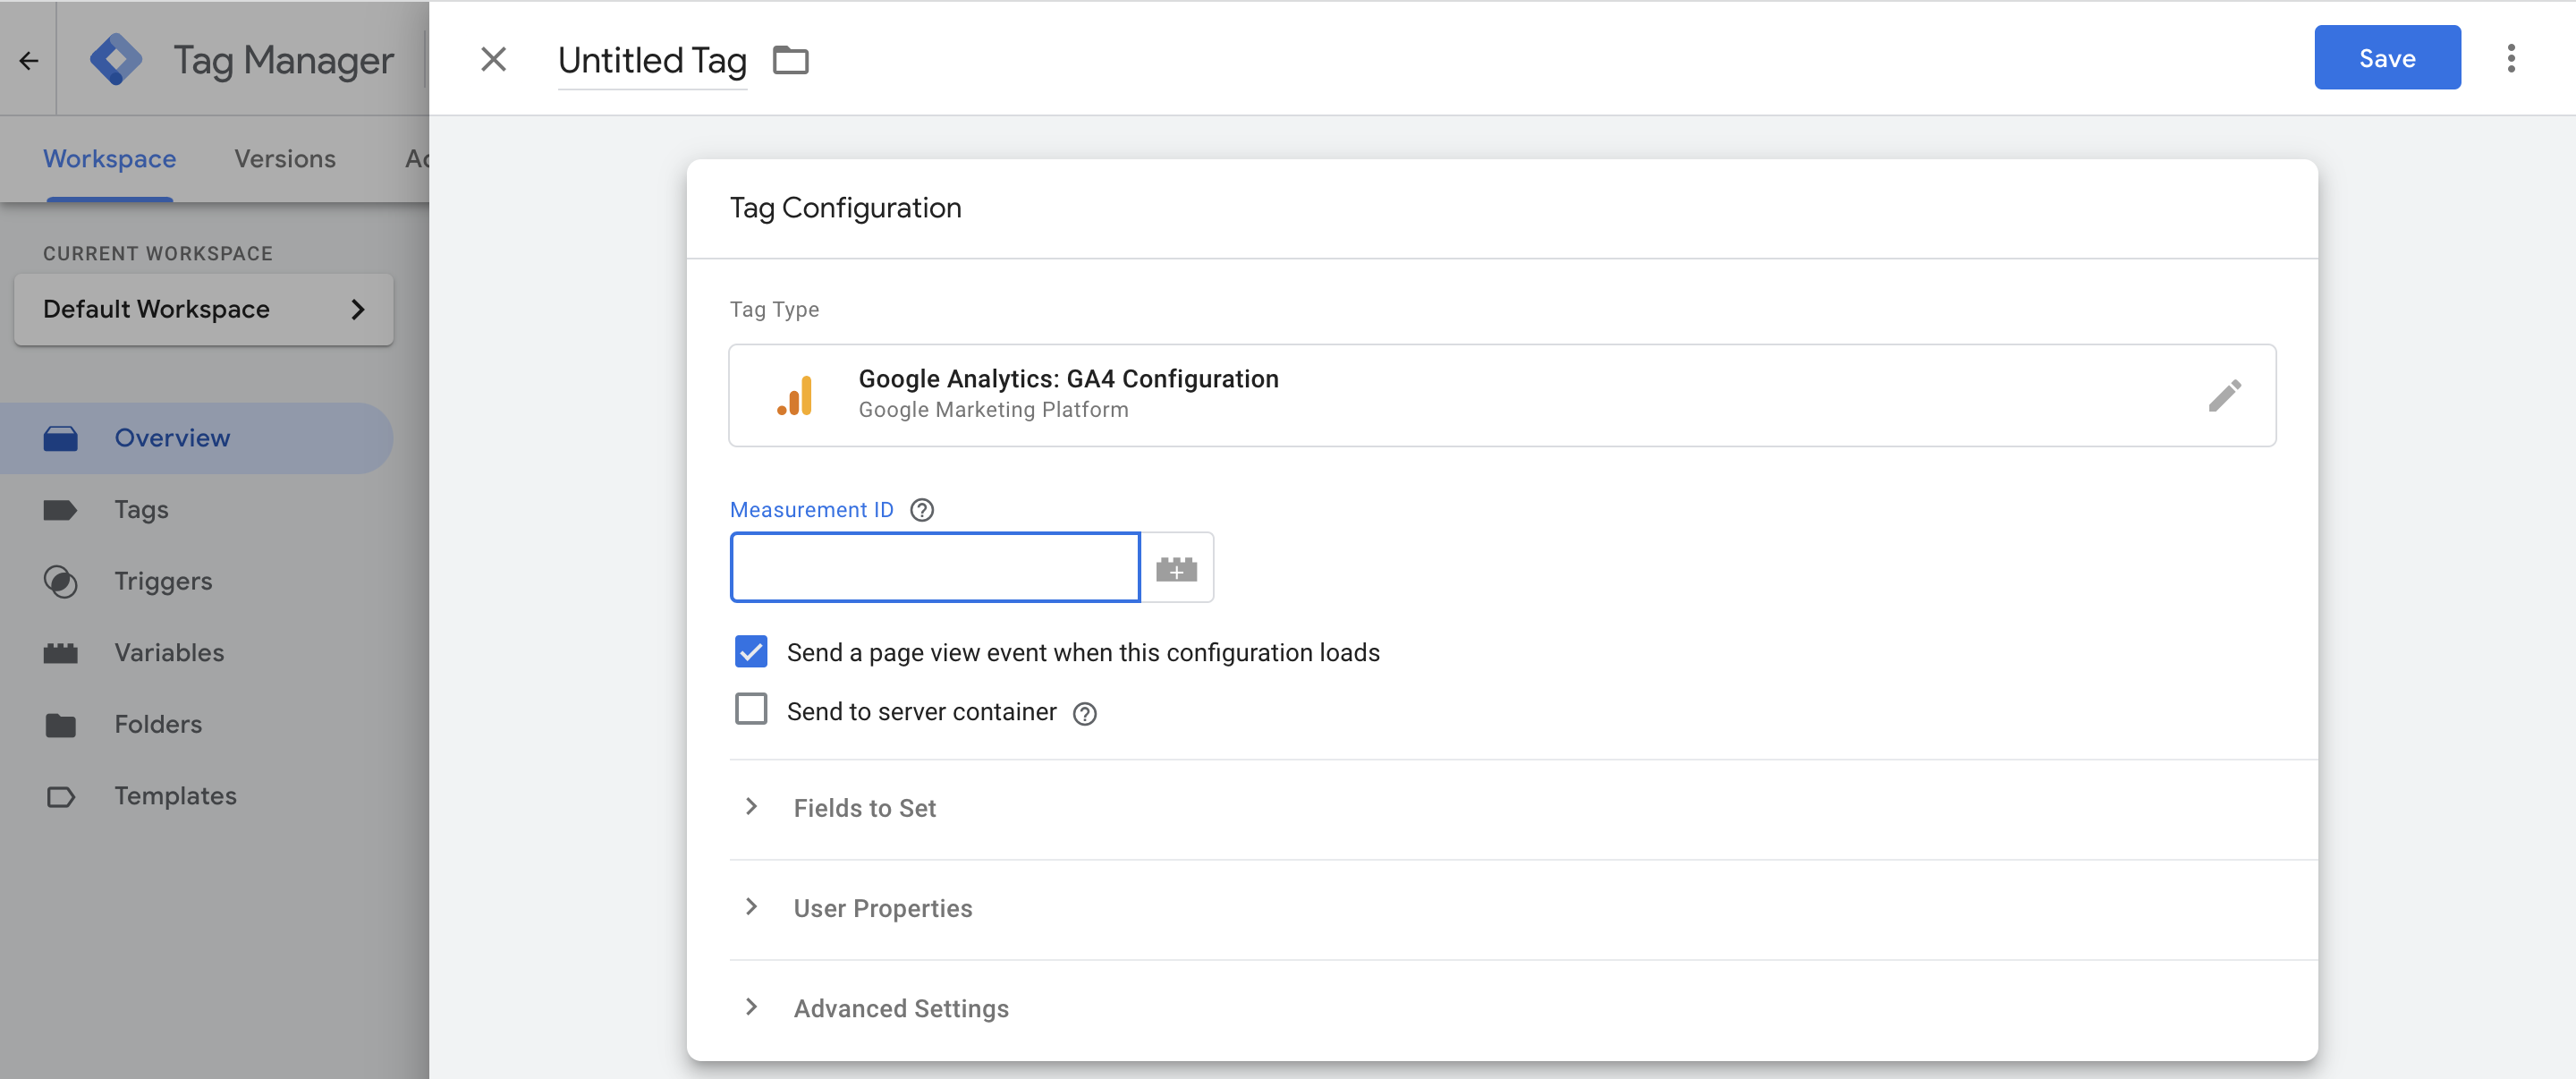Open the folder icon next to Untitled Tag
Screen dimensions: 2576x1079
[790, 60]
